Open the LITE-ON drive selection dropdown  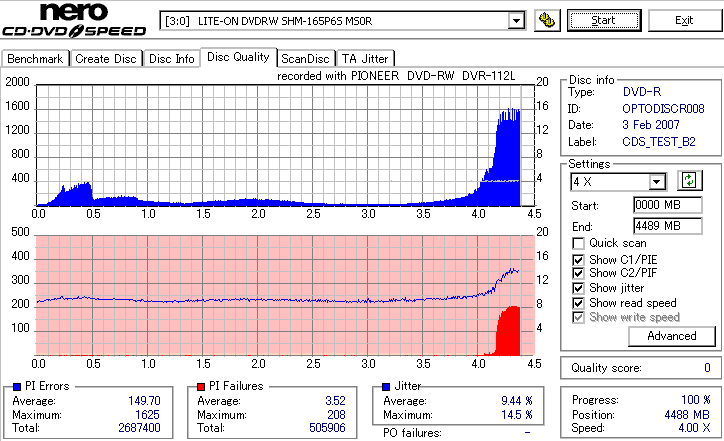point(516,21)
